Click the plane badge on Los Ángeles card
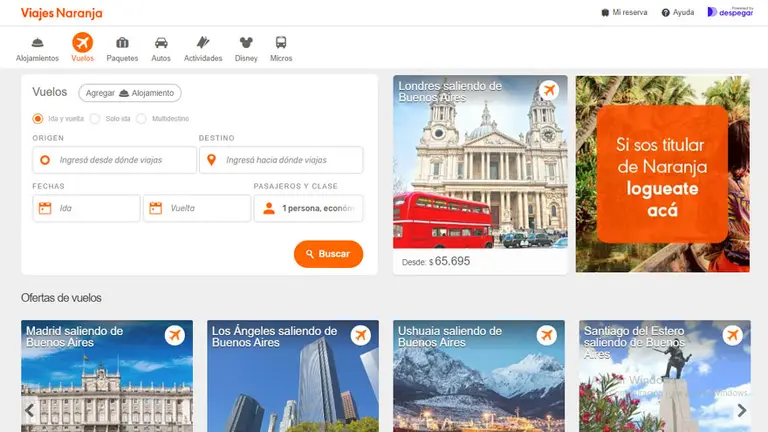 pos(360,336)
